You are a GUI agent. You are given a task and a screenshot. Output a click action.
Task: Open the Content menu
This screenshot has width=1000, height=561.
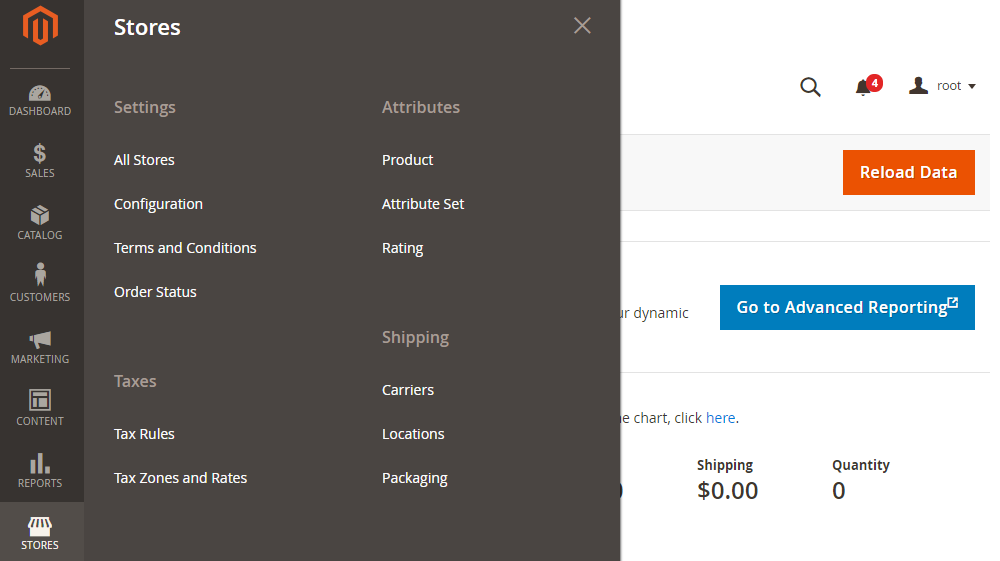(40, 409)
